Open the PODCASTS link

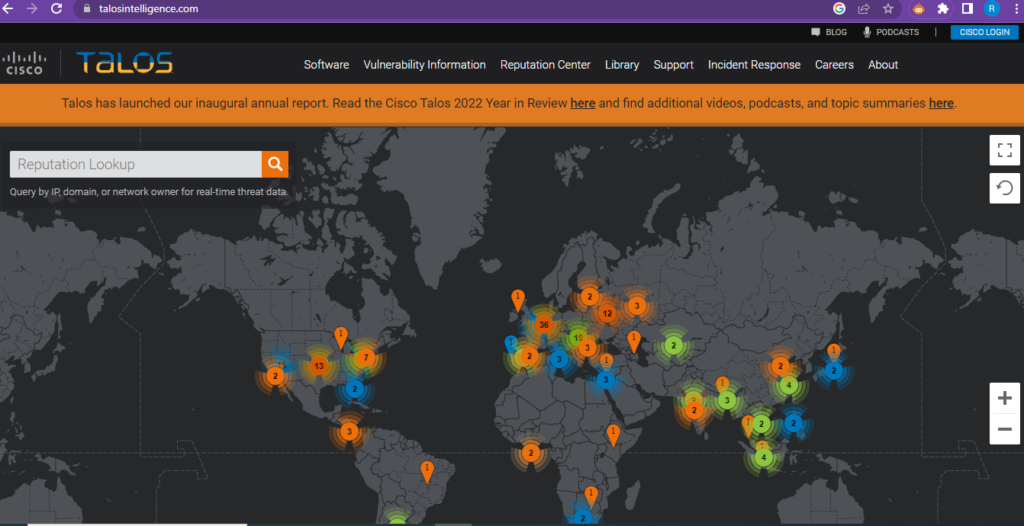pyautogui.click(x=891, y=32)
